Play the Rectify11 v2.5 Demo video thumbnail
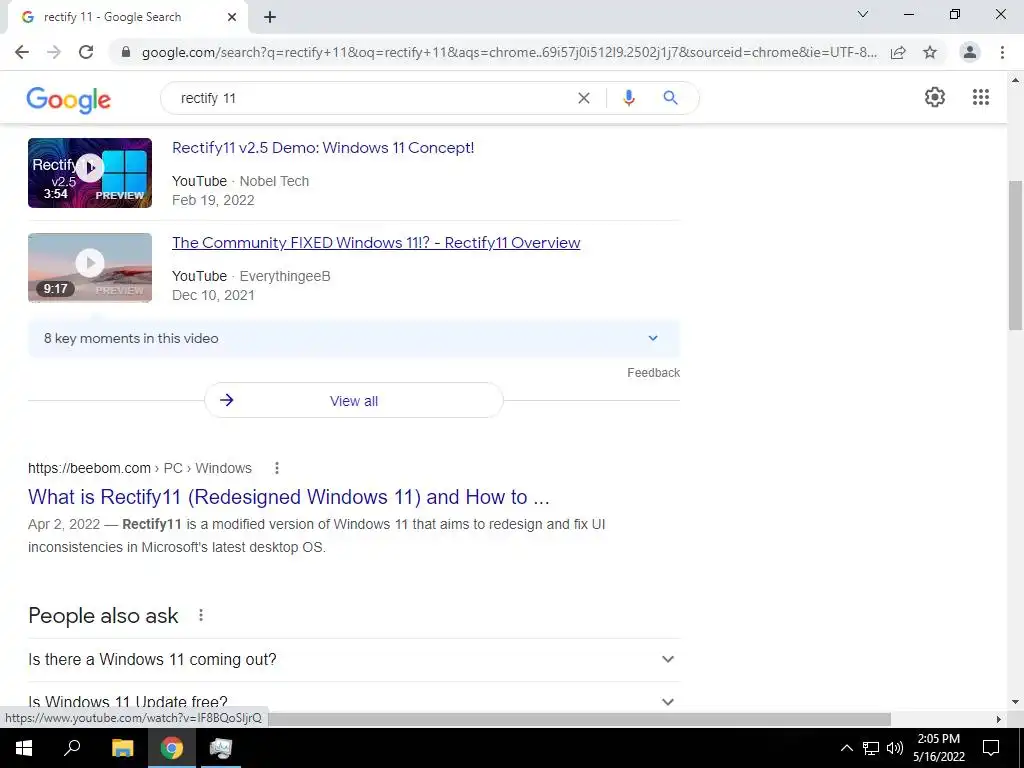Screen dimensions: 1024x768 pos(90,173)
